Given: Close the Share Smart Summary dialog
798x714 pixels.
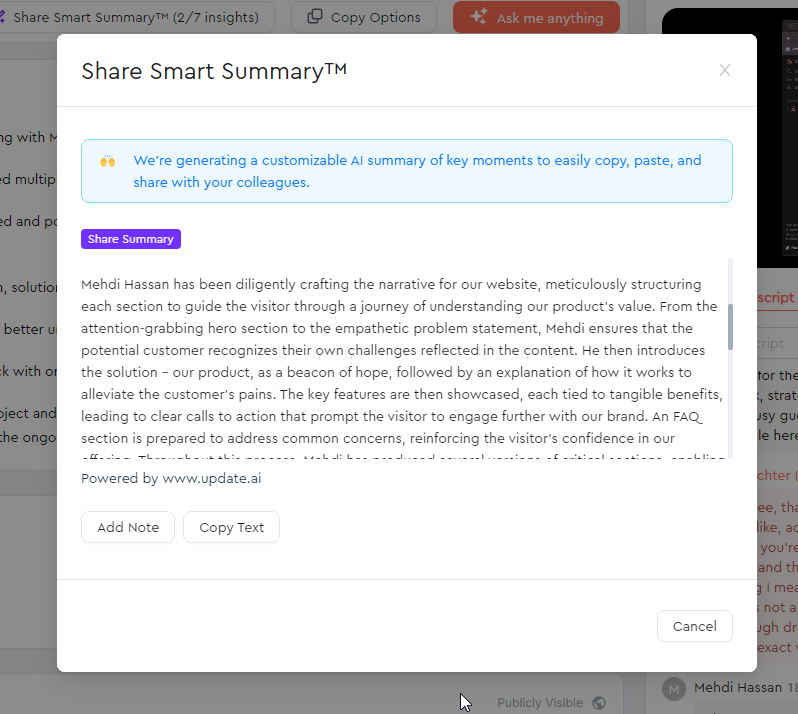Looking at the screenshot, I should (x=724, y=70).
